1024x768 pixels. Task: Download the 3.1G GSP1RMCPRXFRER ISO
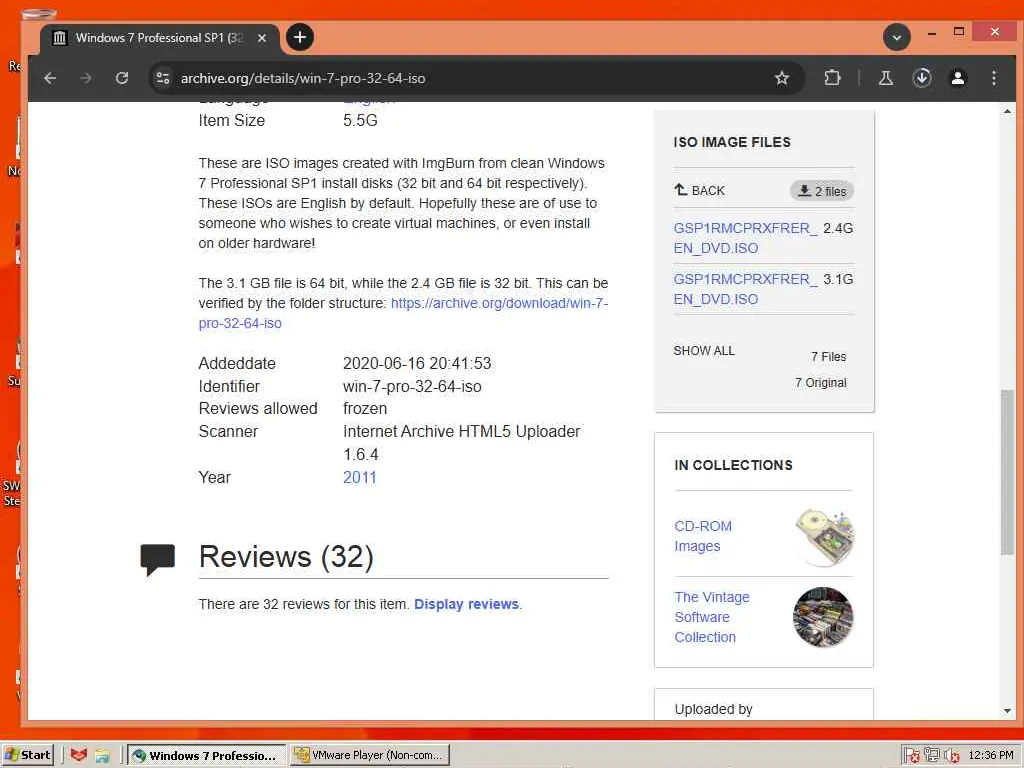pyautogui.click(x=744, y=289)
